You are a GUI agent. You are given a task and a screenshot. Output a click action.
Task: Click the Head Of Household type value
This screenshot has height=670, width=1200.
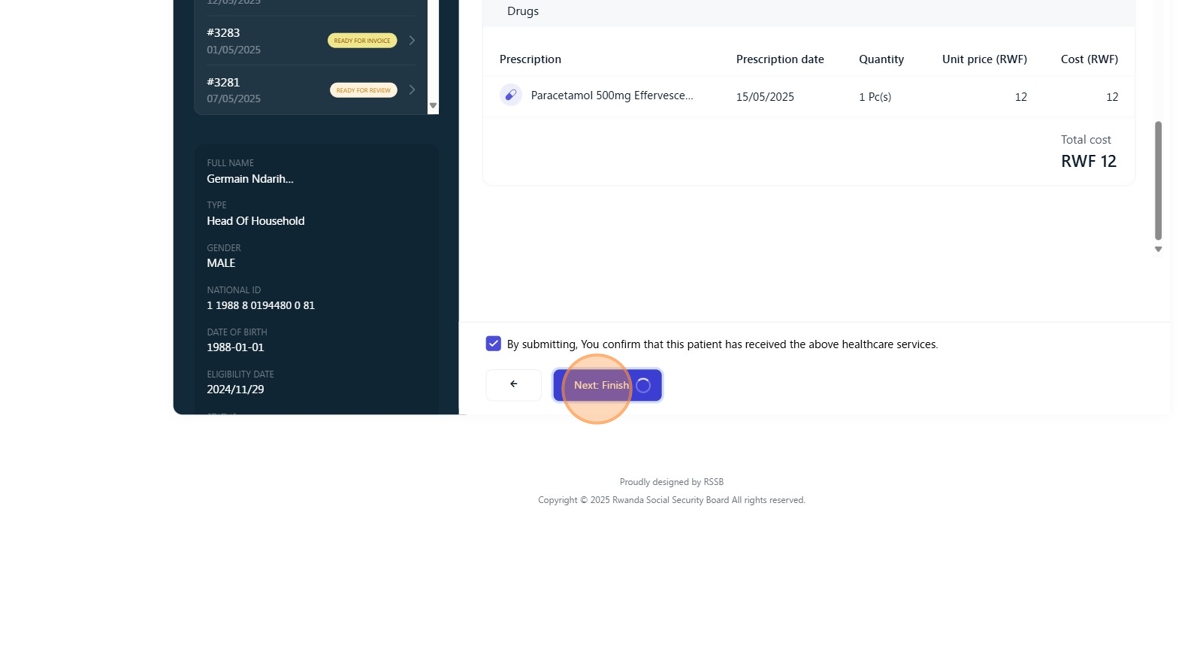[256, 220]
